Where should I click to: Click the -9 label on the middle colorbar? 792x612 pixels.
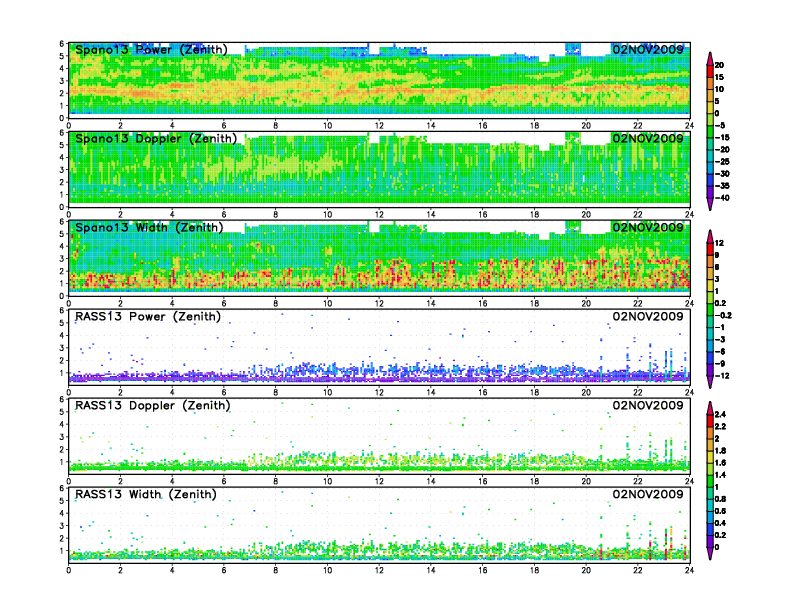click(720, 364)
